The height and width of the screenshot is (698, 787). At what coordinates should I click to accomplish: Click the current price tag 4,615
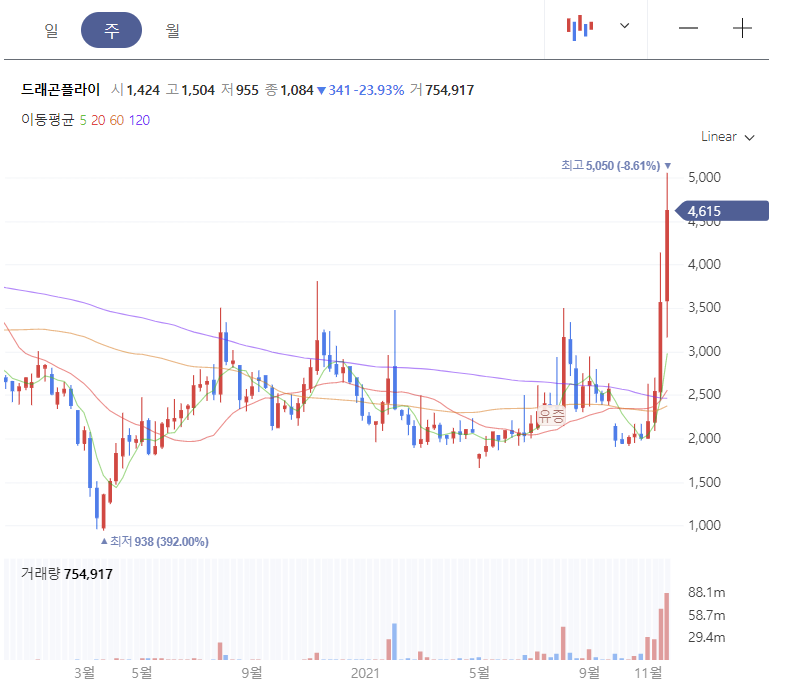click(722, 211)
